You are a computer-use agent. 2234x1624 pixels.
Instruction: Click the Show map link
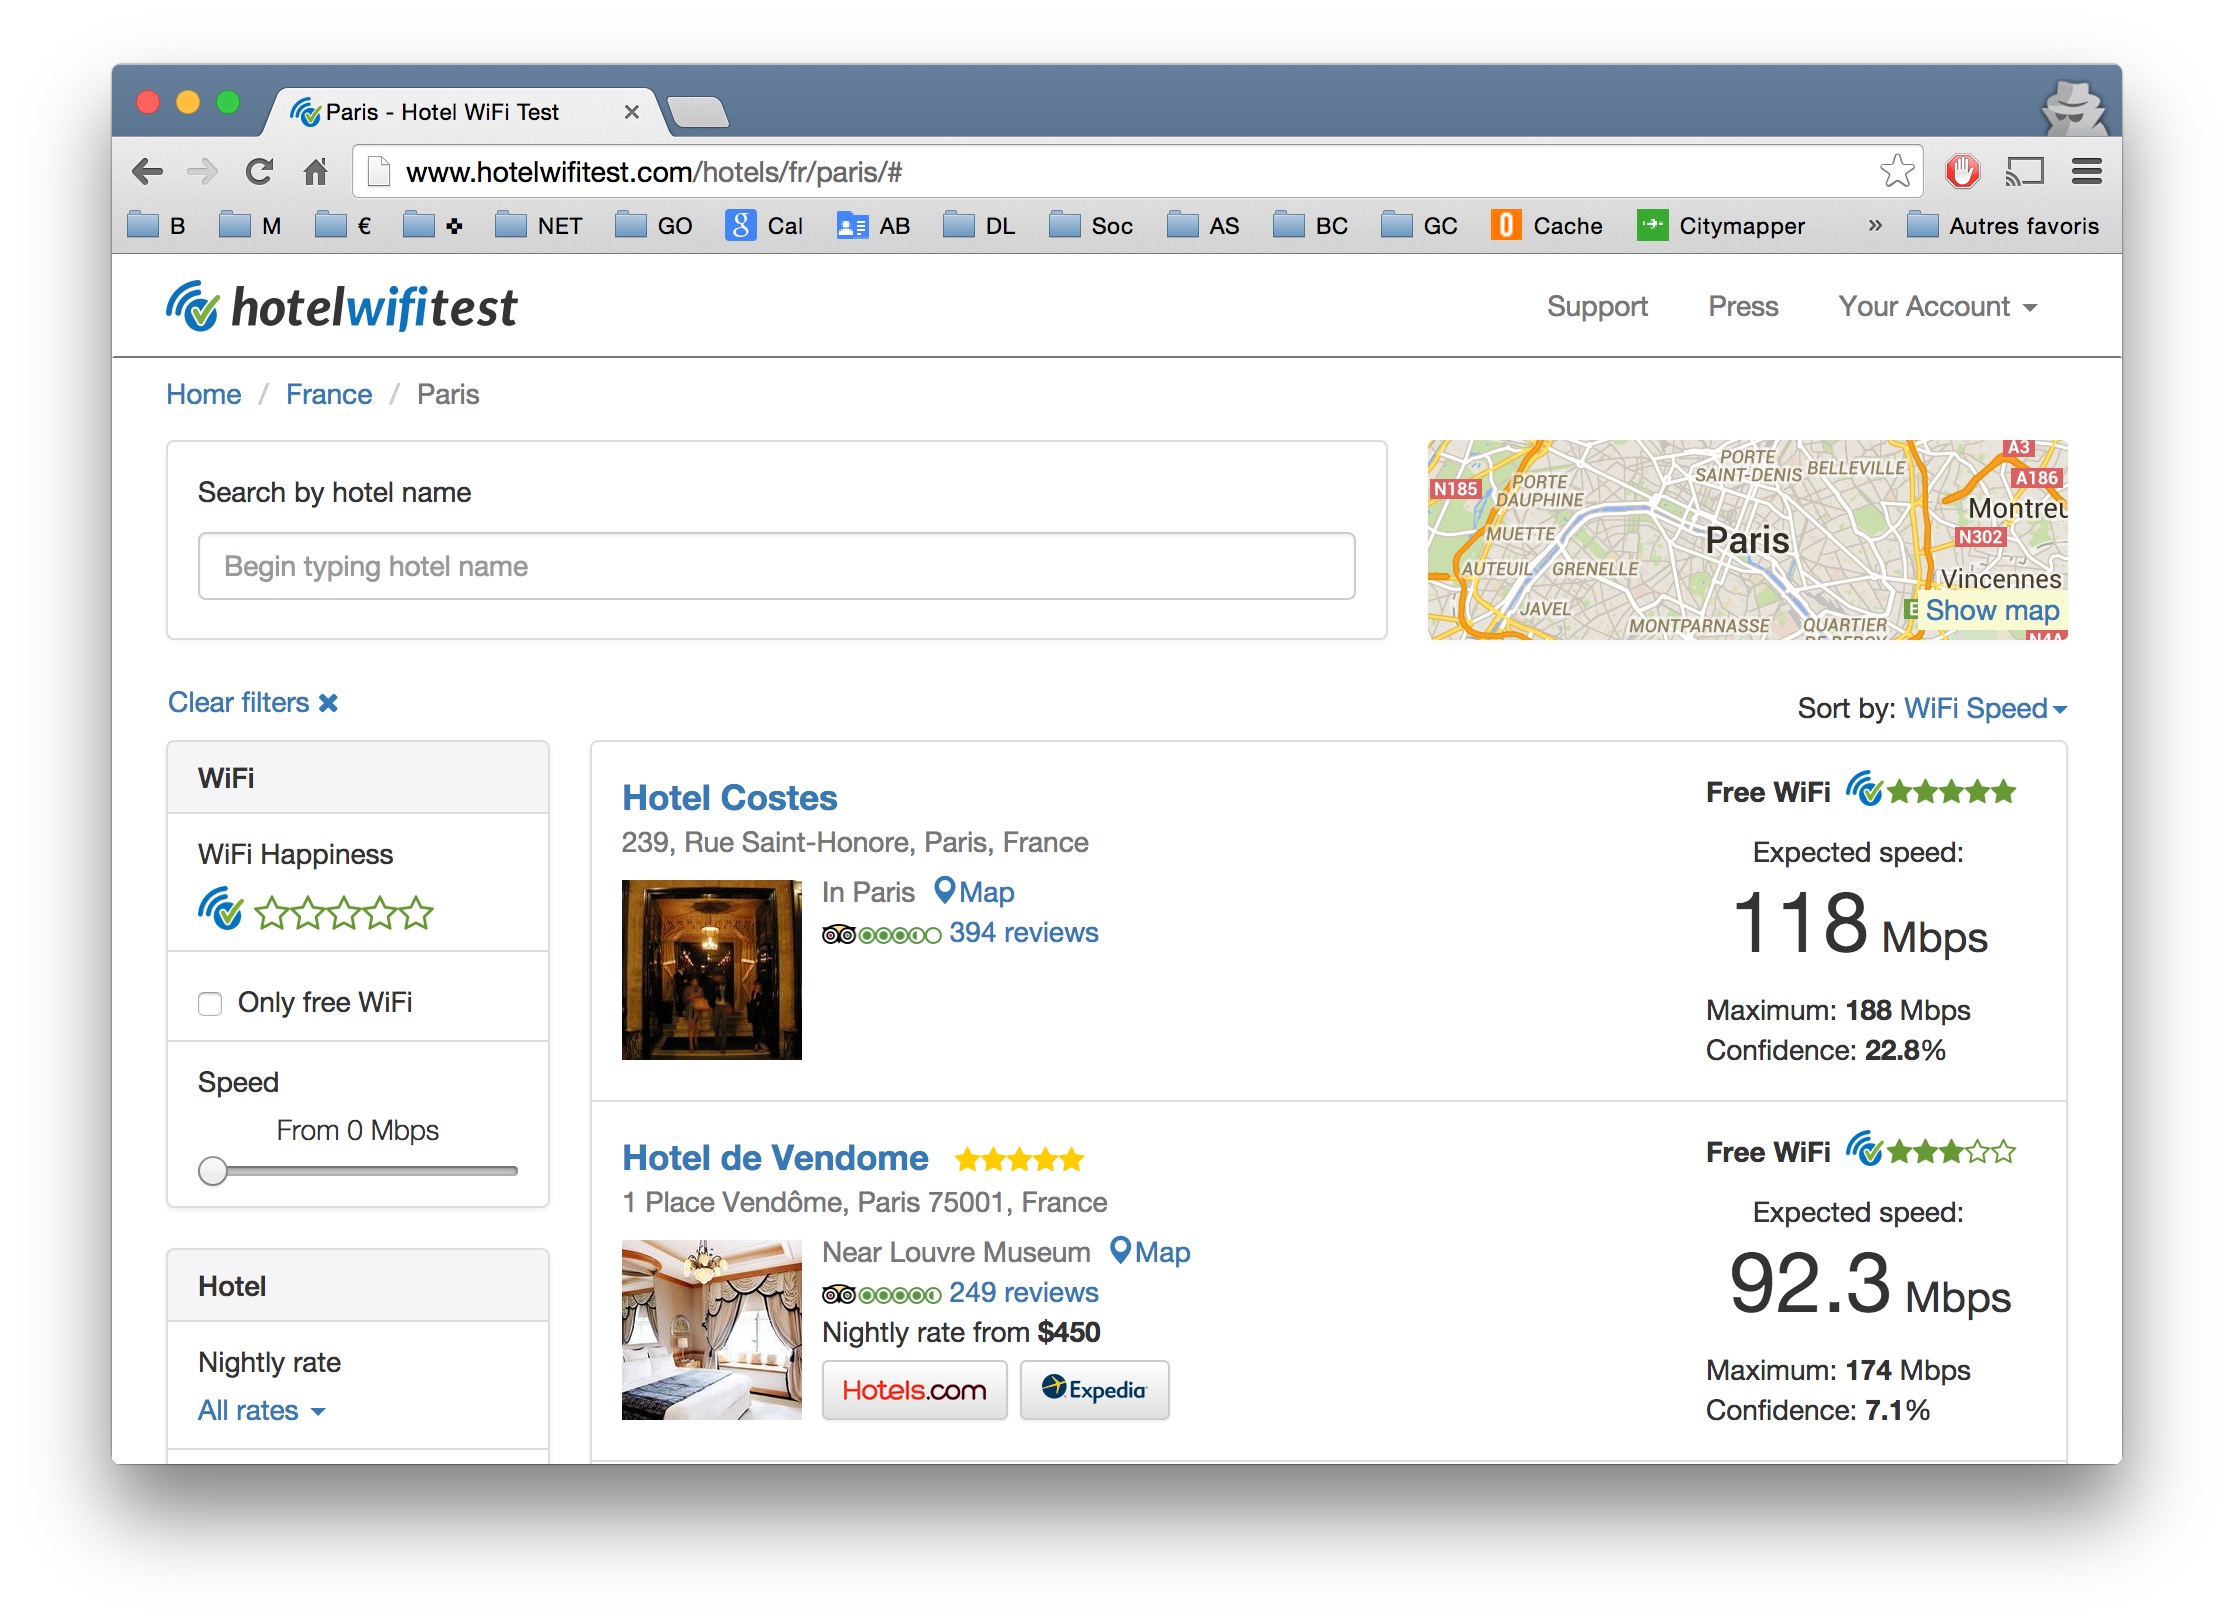(1991, 610)
